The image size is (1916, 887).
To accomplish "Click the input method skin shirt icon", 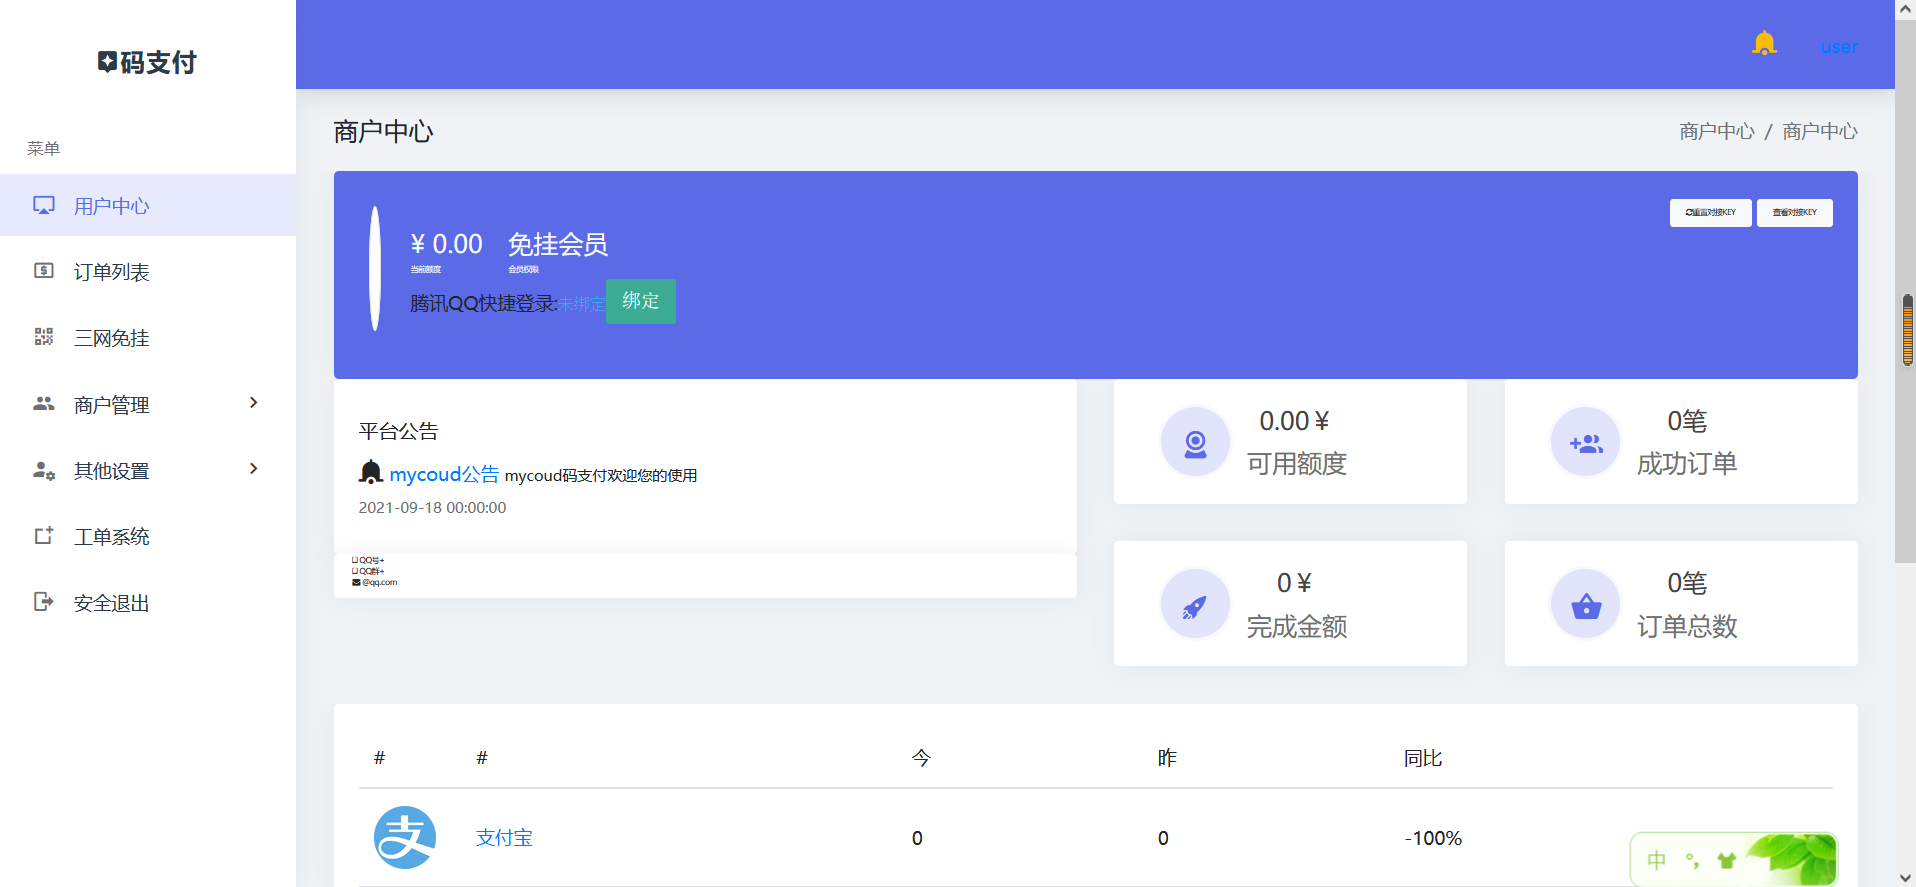I will (x=1726, y=860).
